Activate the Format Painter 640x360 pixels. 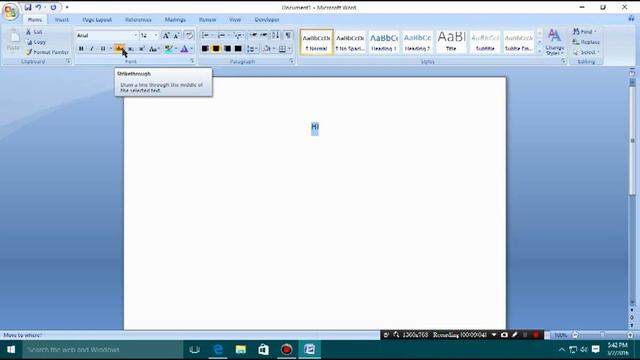coord(47,52)
